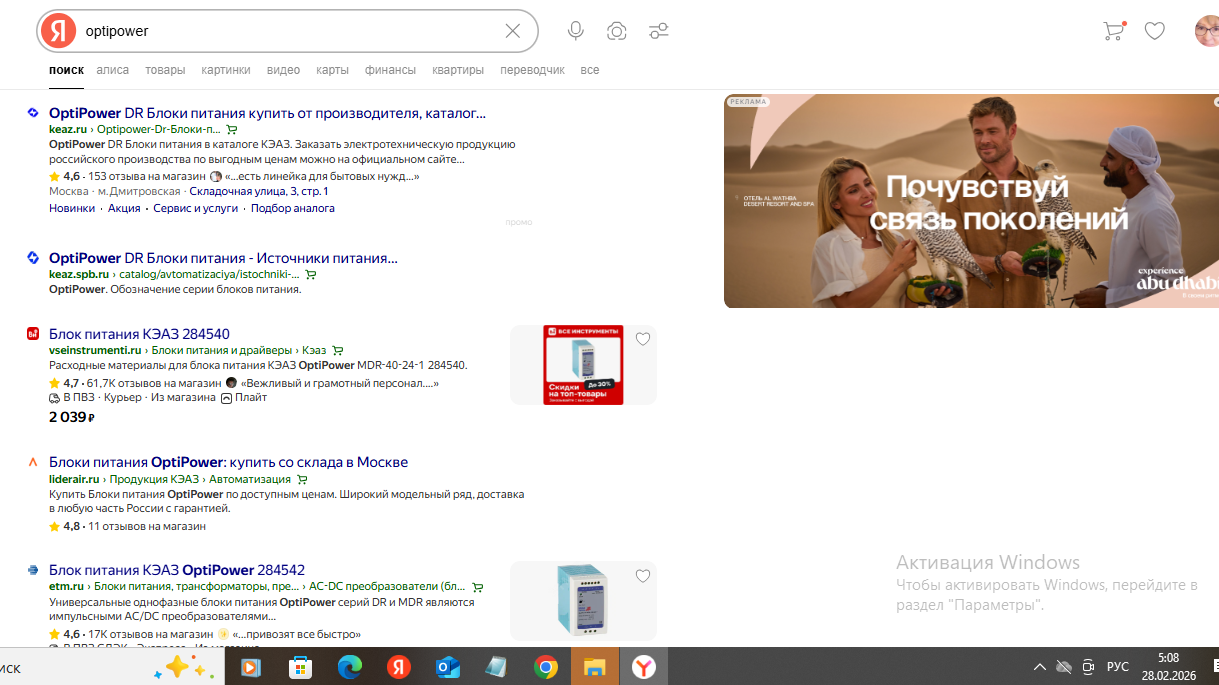Click cart icon next to keaz.ru breadcrumb
Screen dimensions: 1219x685
pyautogui.click(x=232, y=130)
